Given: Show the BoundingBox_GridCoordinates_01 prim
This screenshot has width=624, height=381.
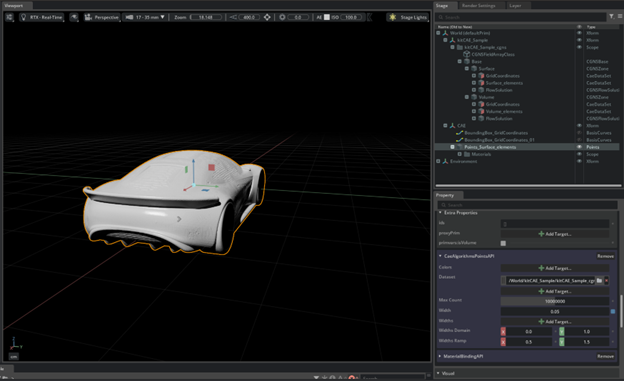Looking at the screenshot, I should point(579,140).
